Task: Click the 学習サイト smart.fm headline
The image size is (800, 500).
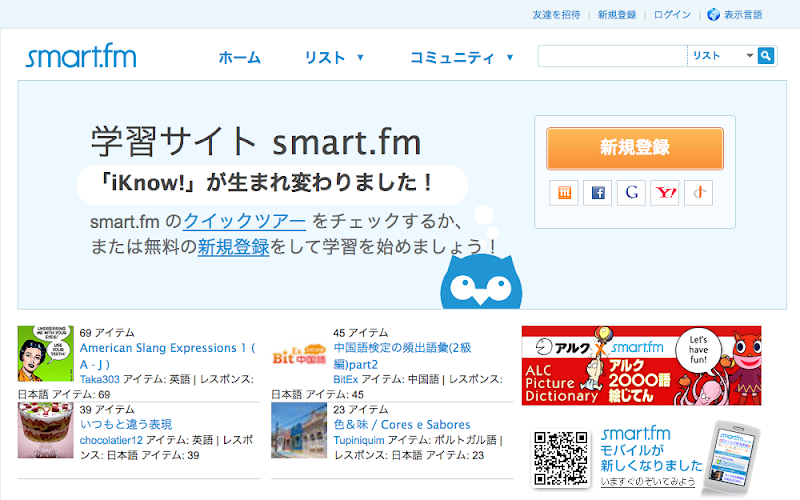Action: (256, 142)
